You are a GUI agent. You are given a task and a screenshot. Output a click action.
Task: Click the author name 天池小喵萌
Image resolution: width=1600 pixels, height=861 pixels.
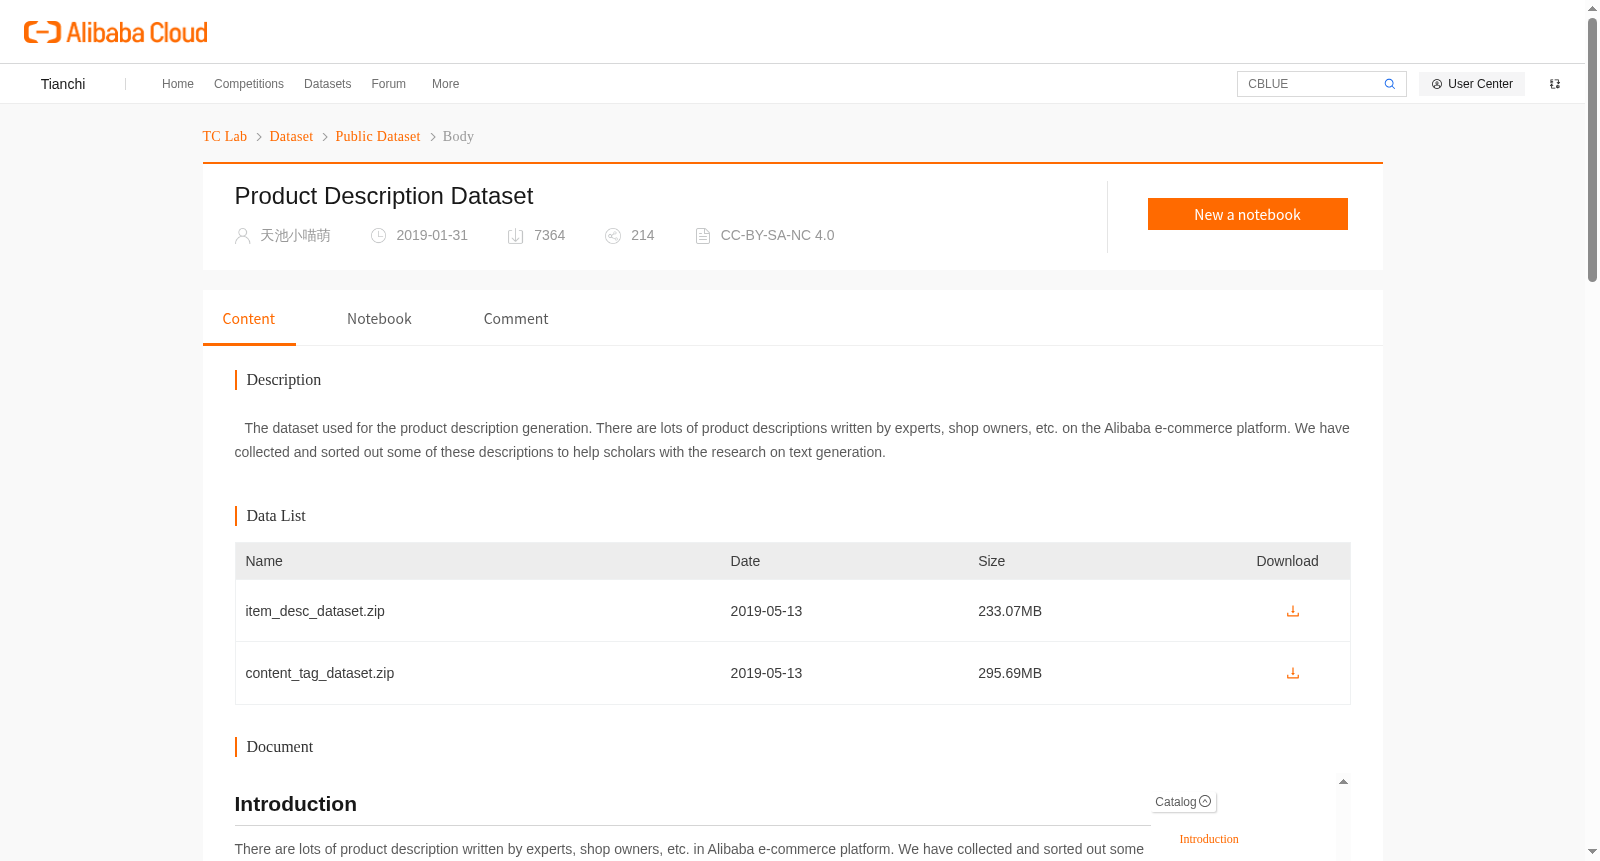295,236
